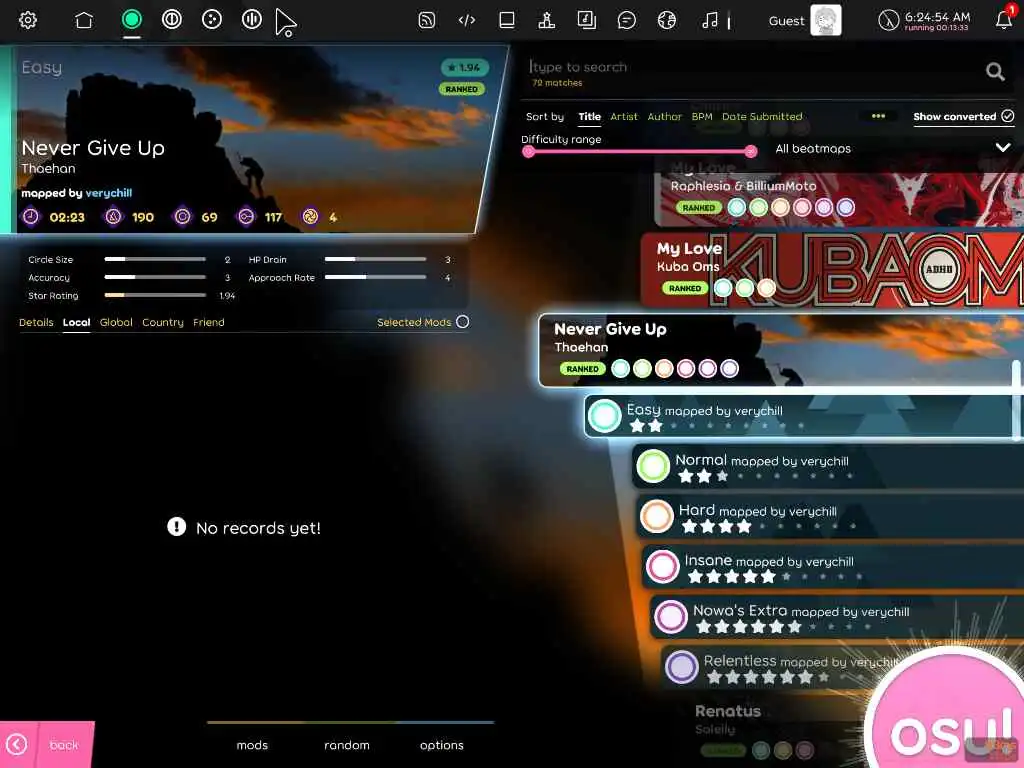Select the Nowa's Extra difficulty
This screenshot has height=768, width=1024.
click(x=837, y=617)
